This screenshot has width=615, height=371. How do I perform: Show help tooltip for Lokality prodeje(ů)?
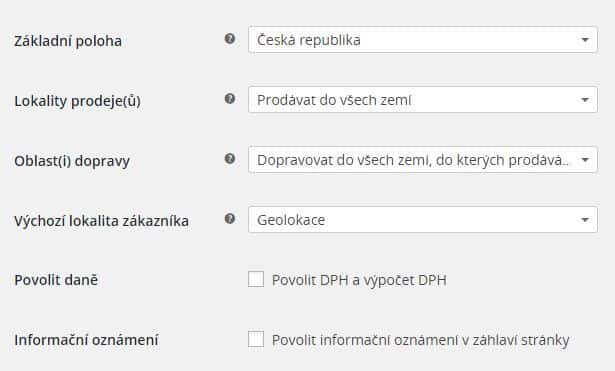[x=230, y=98]
